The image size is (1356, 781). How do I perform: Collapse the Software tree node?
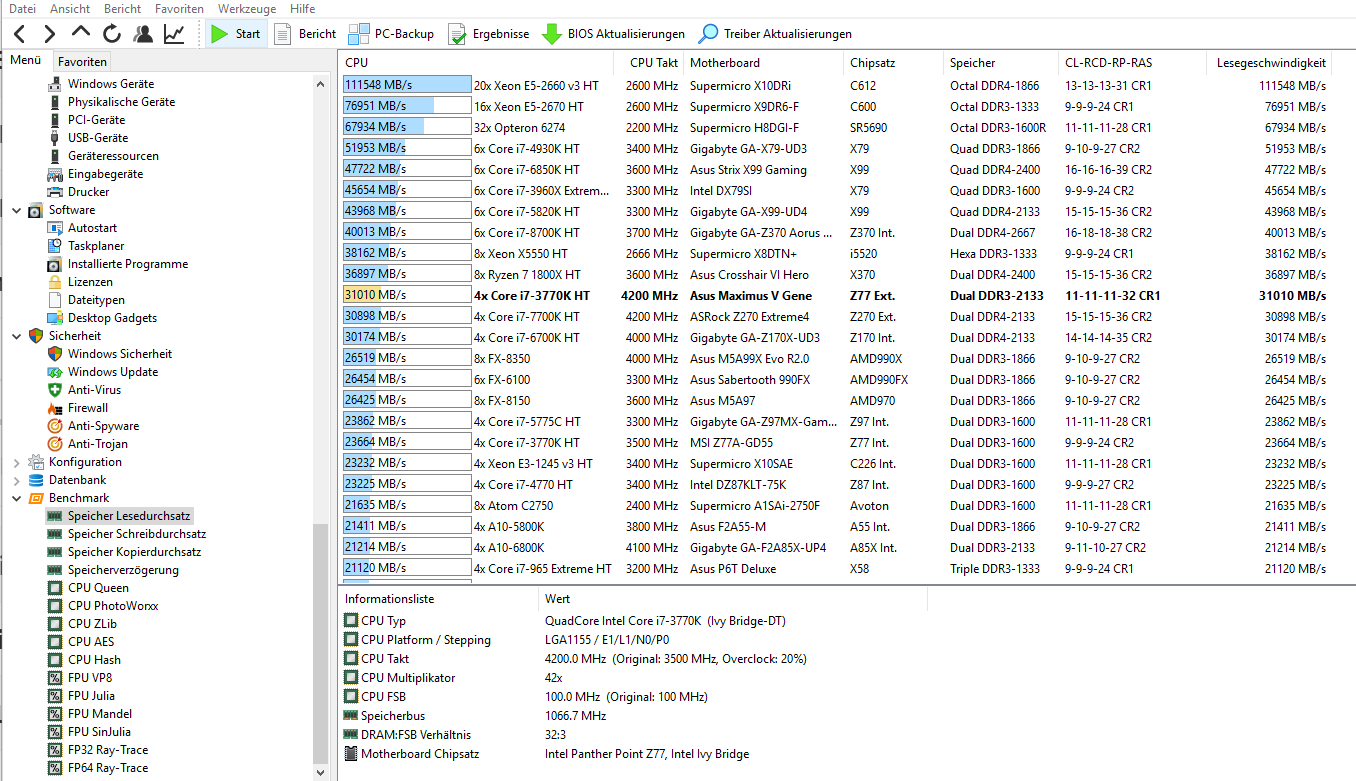(16, 210)
